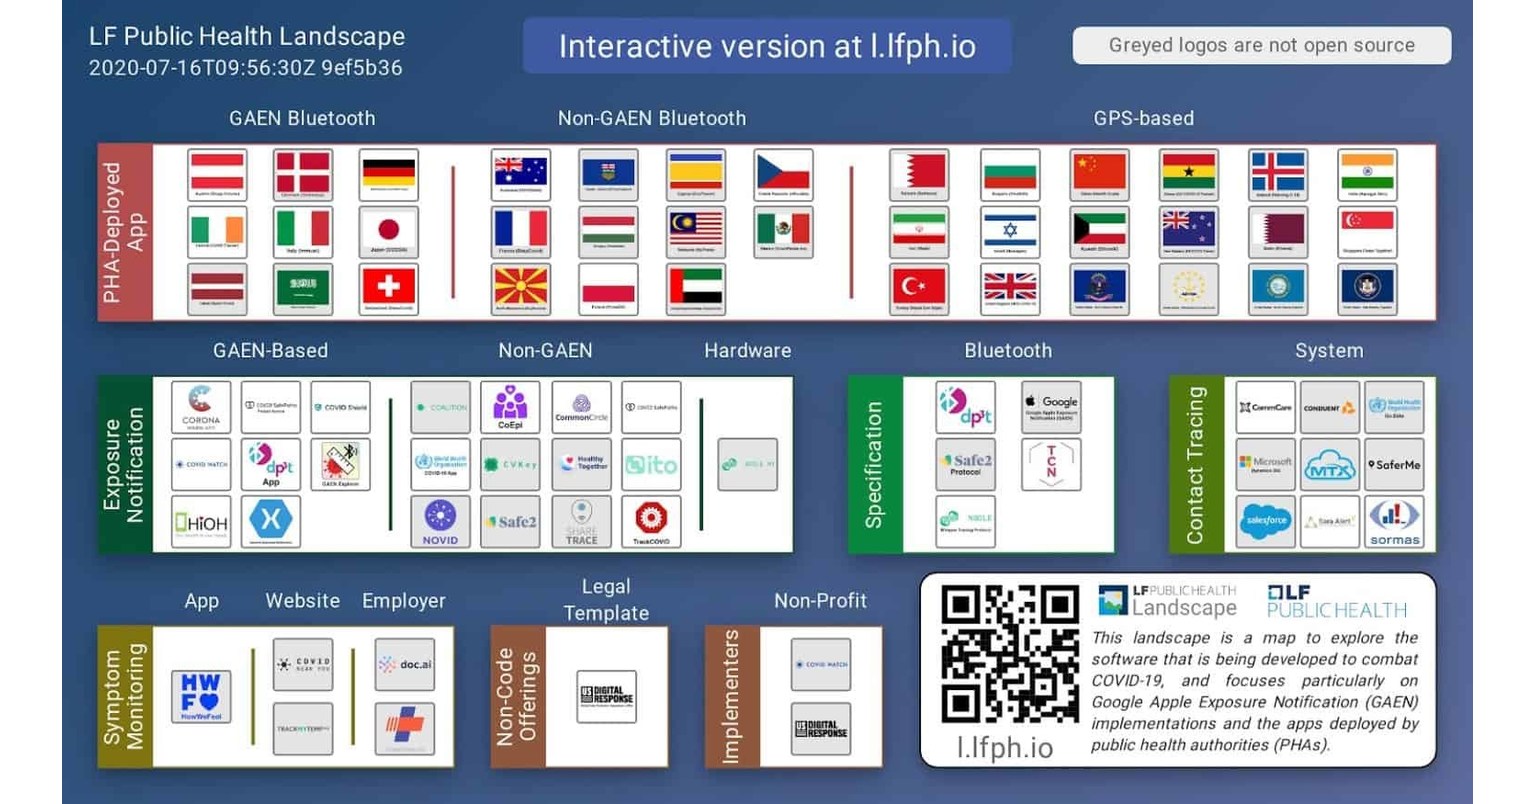Screen dimensions: 1535x804
Task: Open the HowWeFeel app card
Action: (x=201, y=697)
